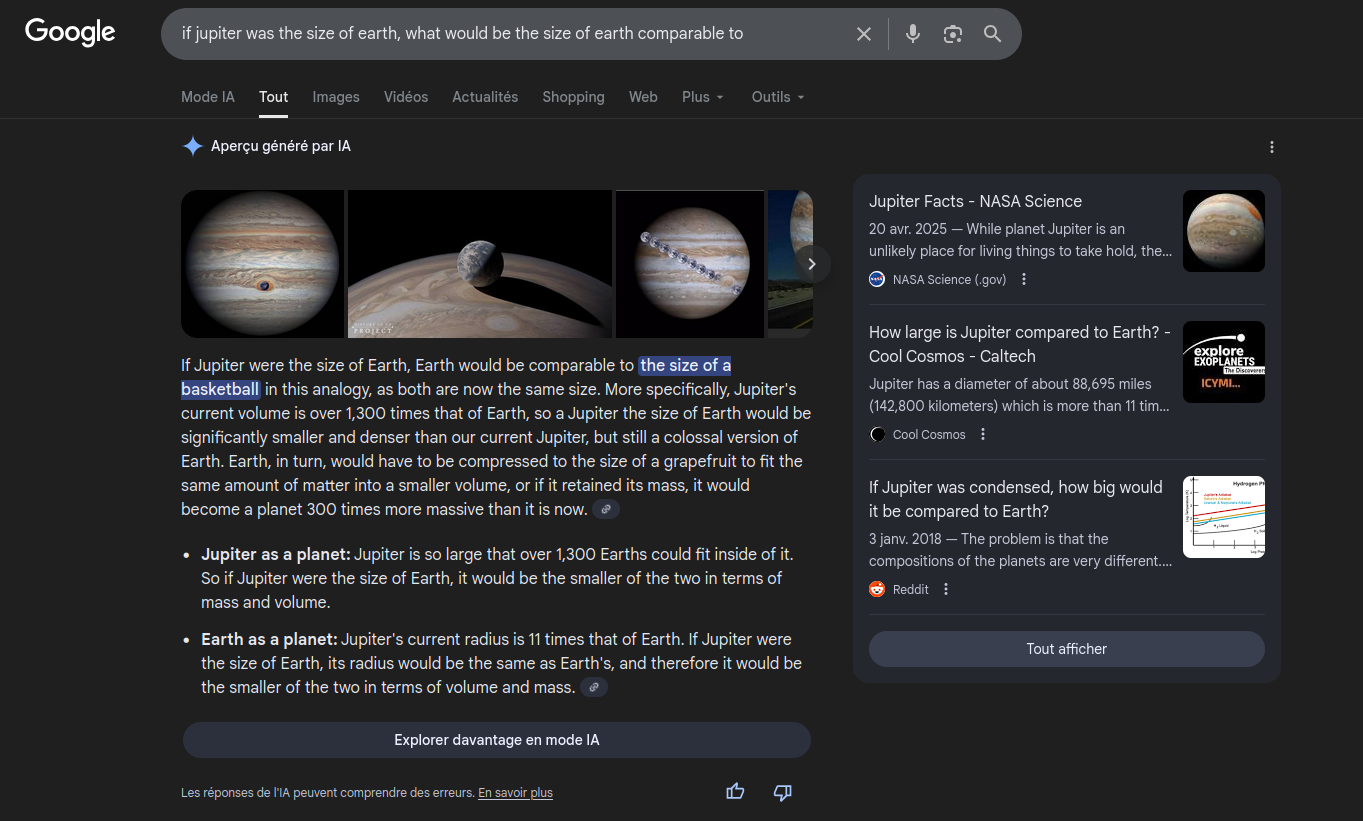1363x821 pixels.
Task: Open Explore Exoplanets thumbnail
Action: tap(1224, 362)
